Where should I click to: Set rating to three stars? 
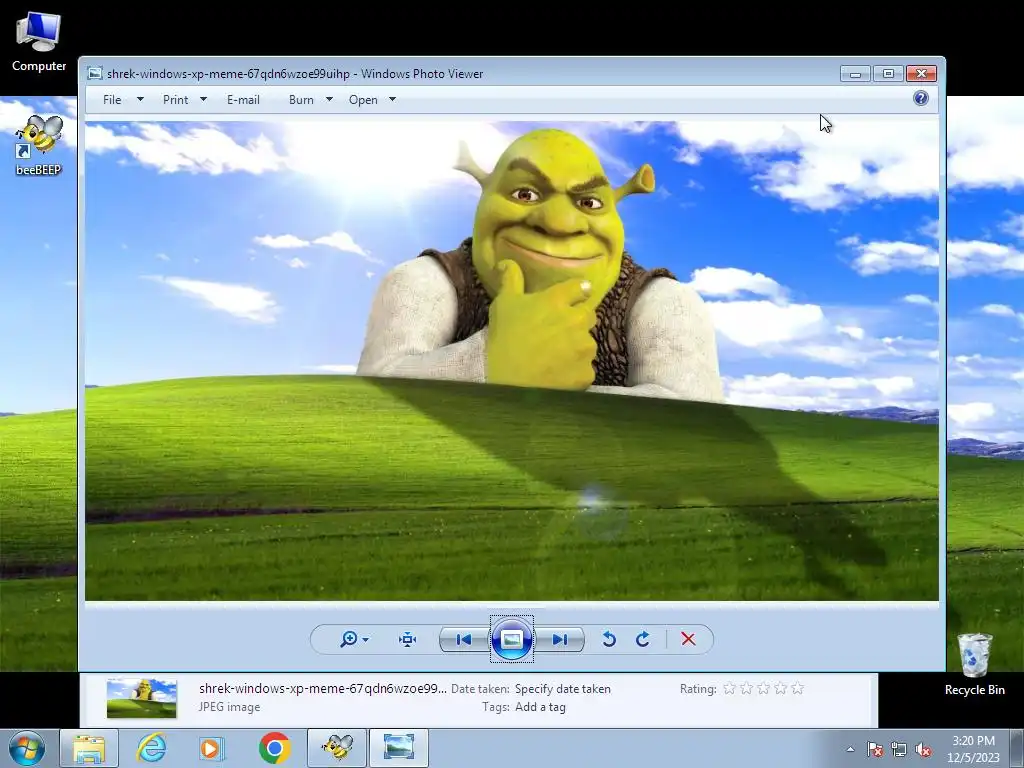coord(763,688)
